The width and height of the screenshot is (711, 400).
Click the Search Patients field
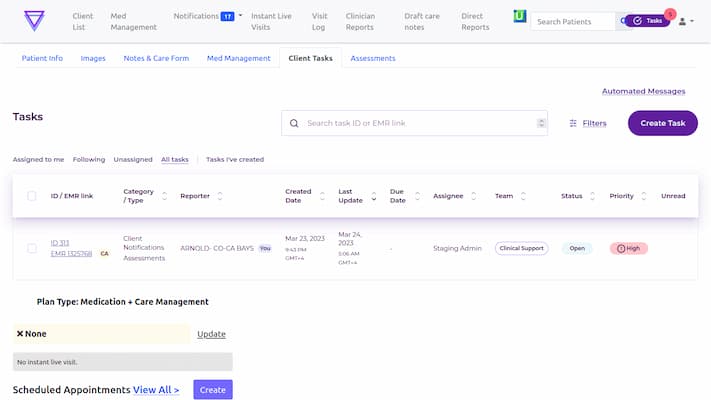coord(573,21)
